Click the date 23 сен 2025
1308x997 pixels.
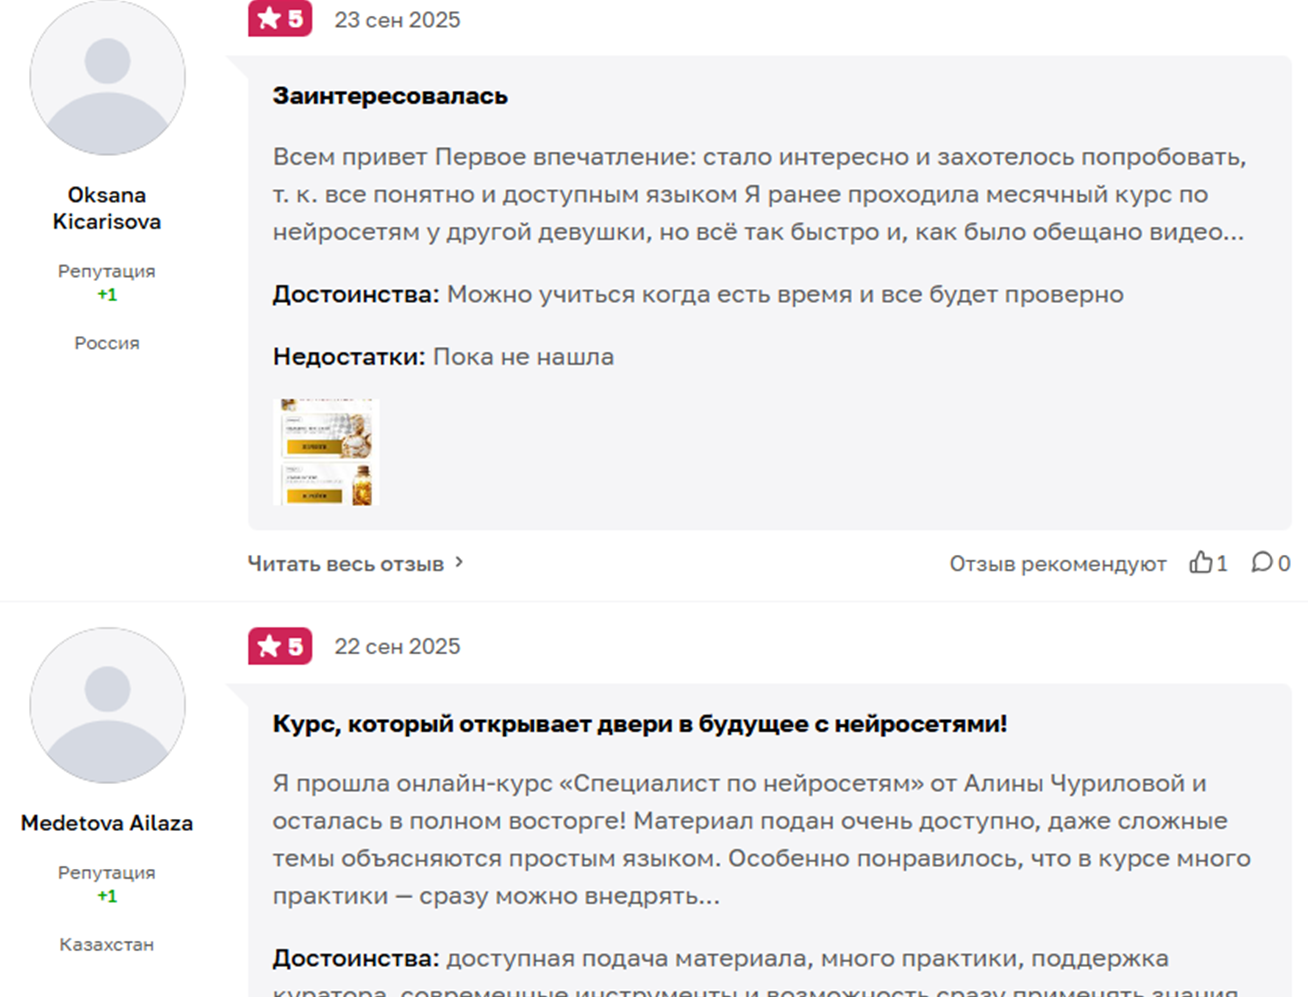click(x=397, y=18)
